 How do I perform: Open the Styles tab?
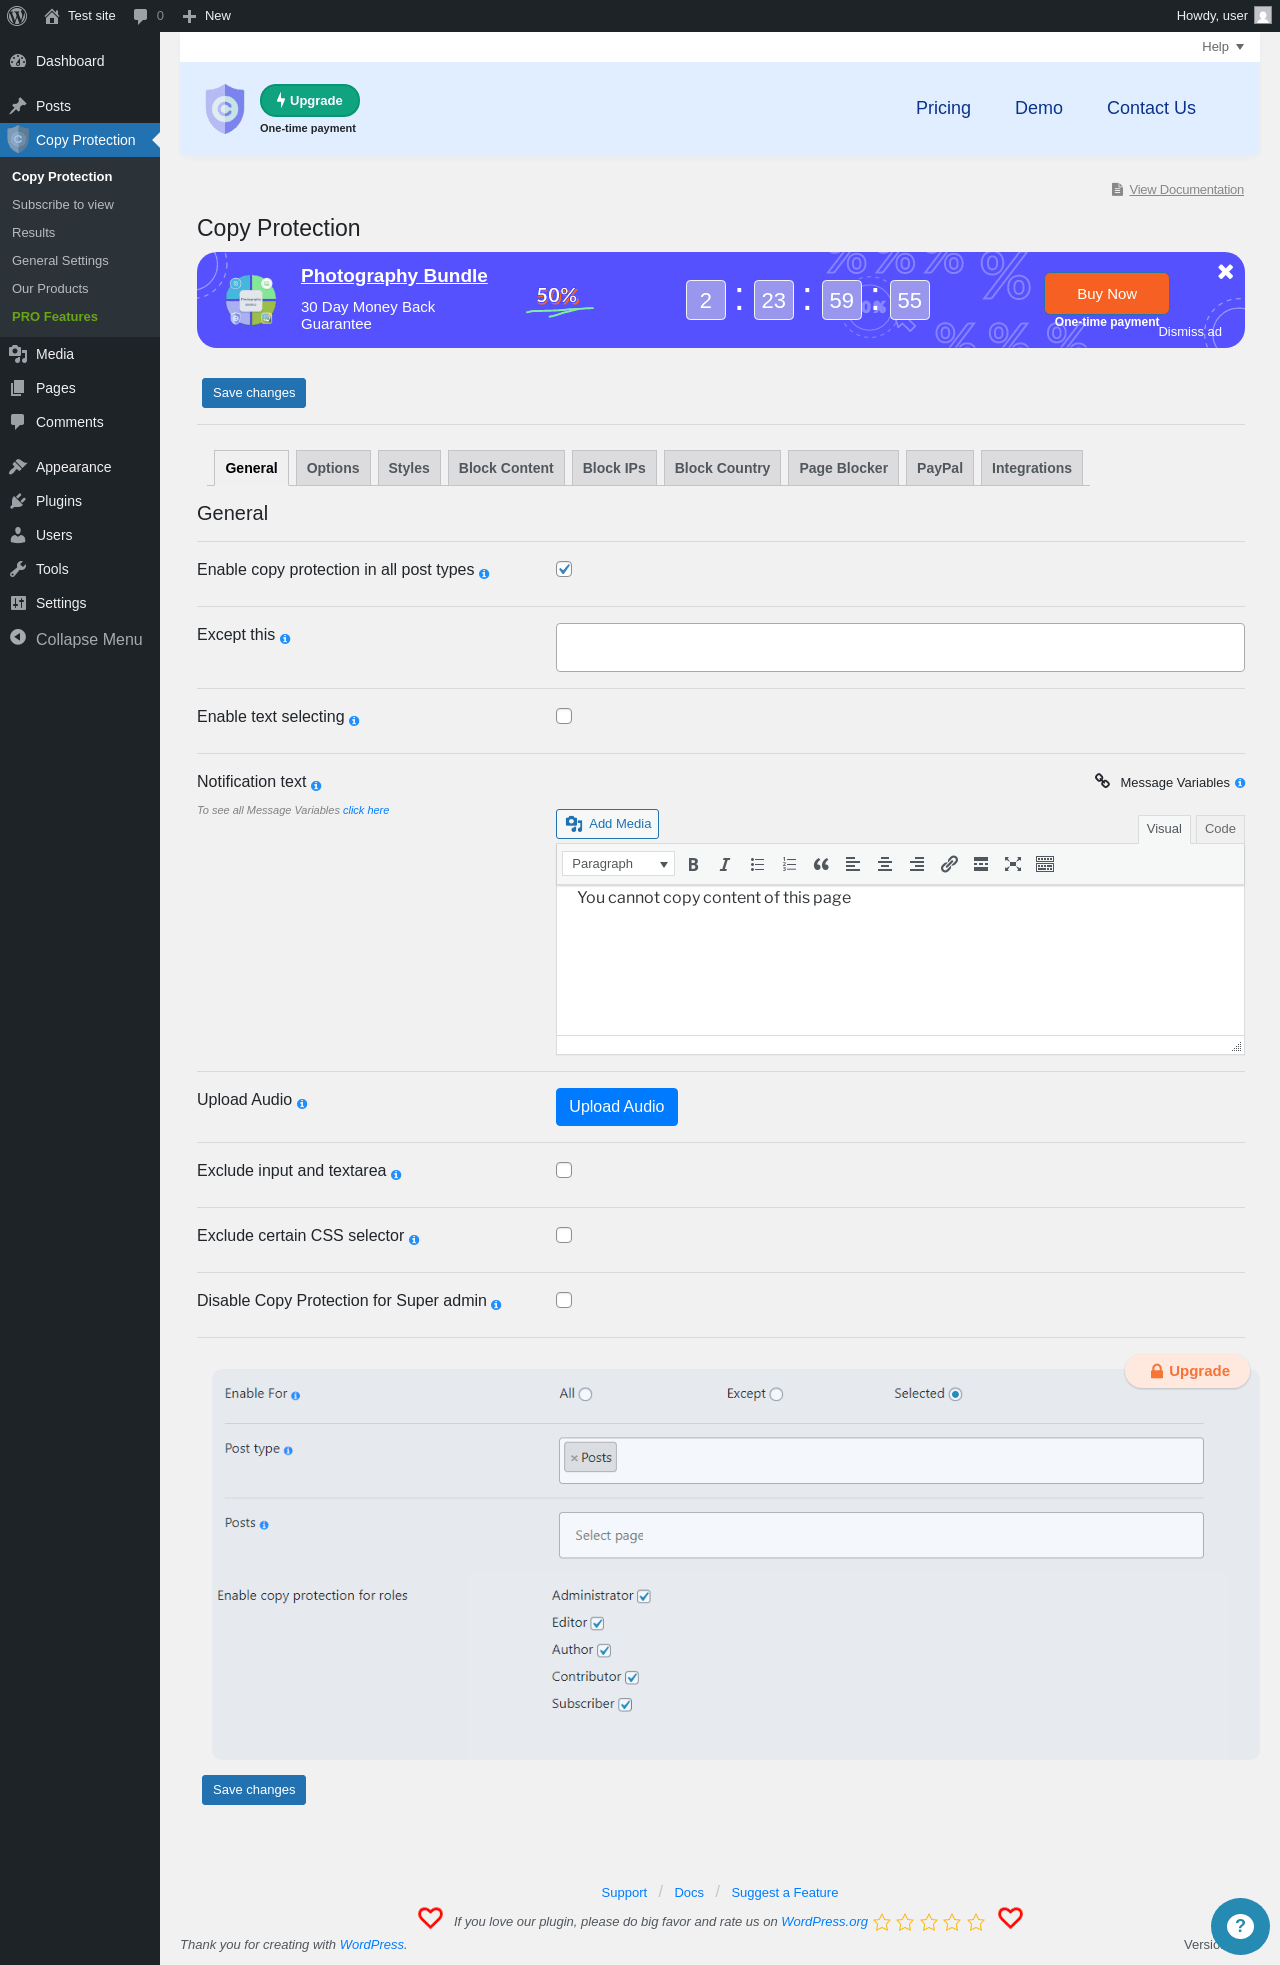pyautogui.click(x=409, y=468)
